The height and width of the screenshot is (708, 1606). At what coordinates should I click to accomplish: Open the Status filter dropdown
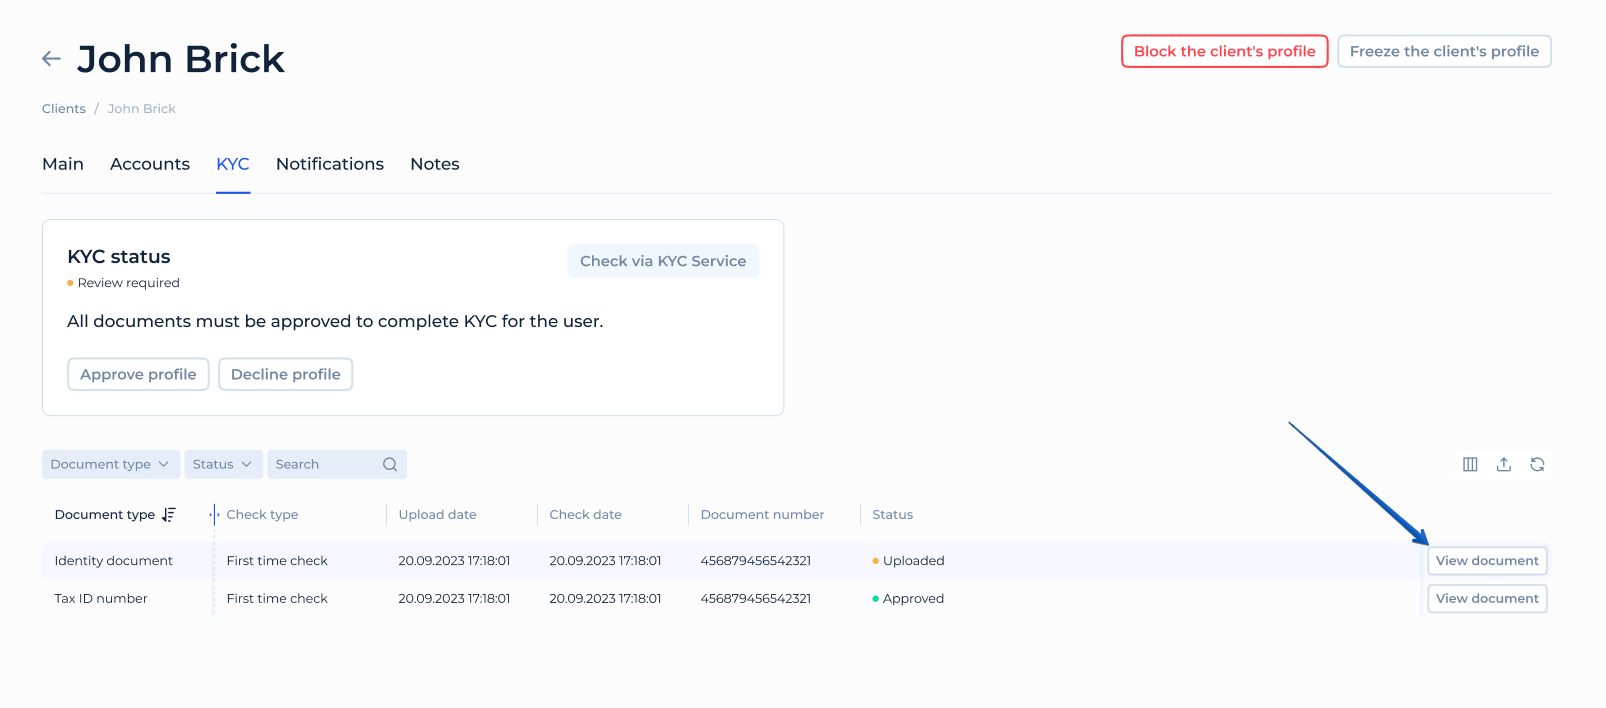(x=222, y=464)
